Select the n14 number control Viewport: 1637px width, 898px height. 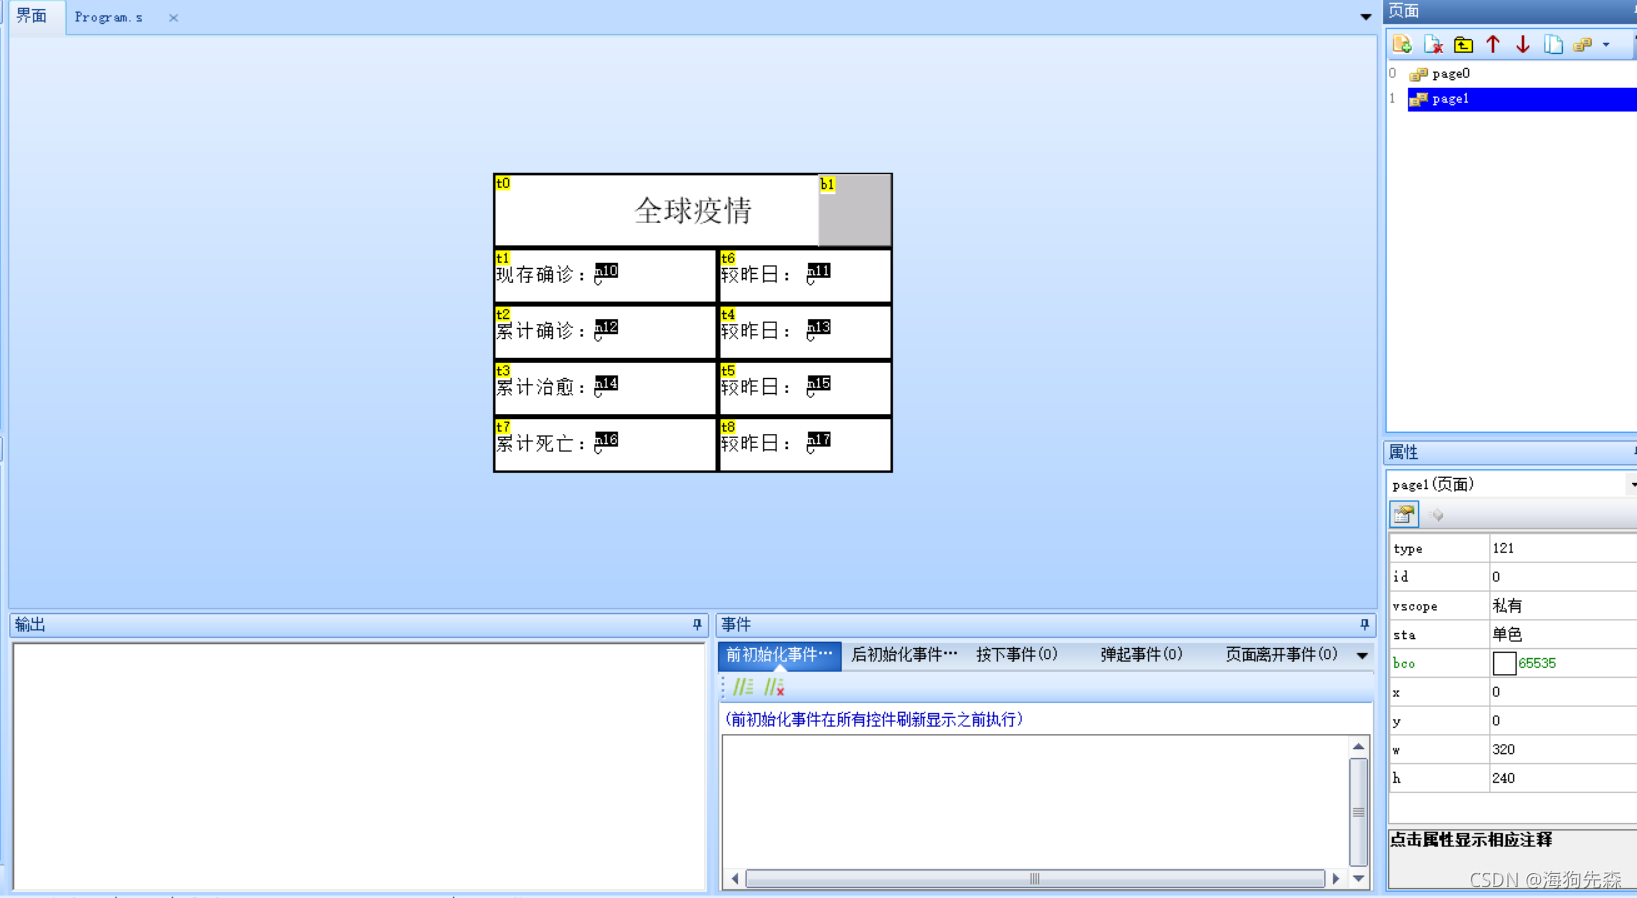tap(606, 384)
